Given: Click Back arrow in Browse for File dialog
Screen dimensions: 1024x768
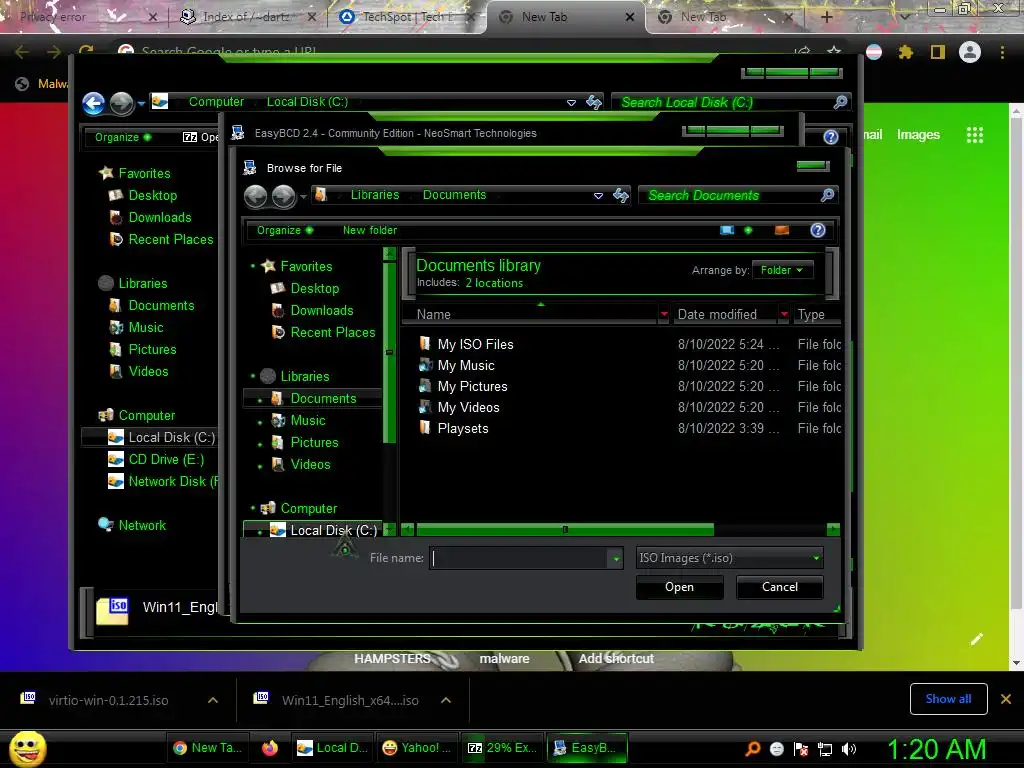Looking at the screenshot, I should [255, 195].
